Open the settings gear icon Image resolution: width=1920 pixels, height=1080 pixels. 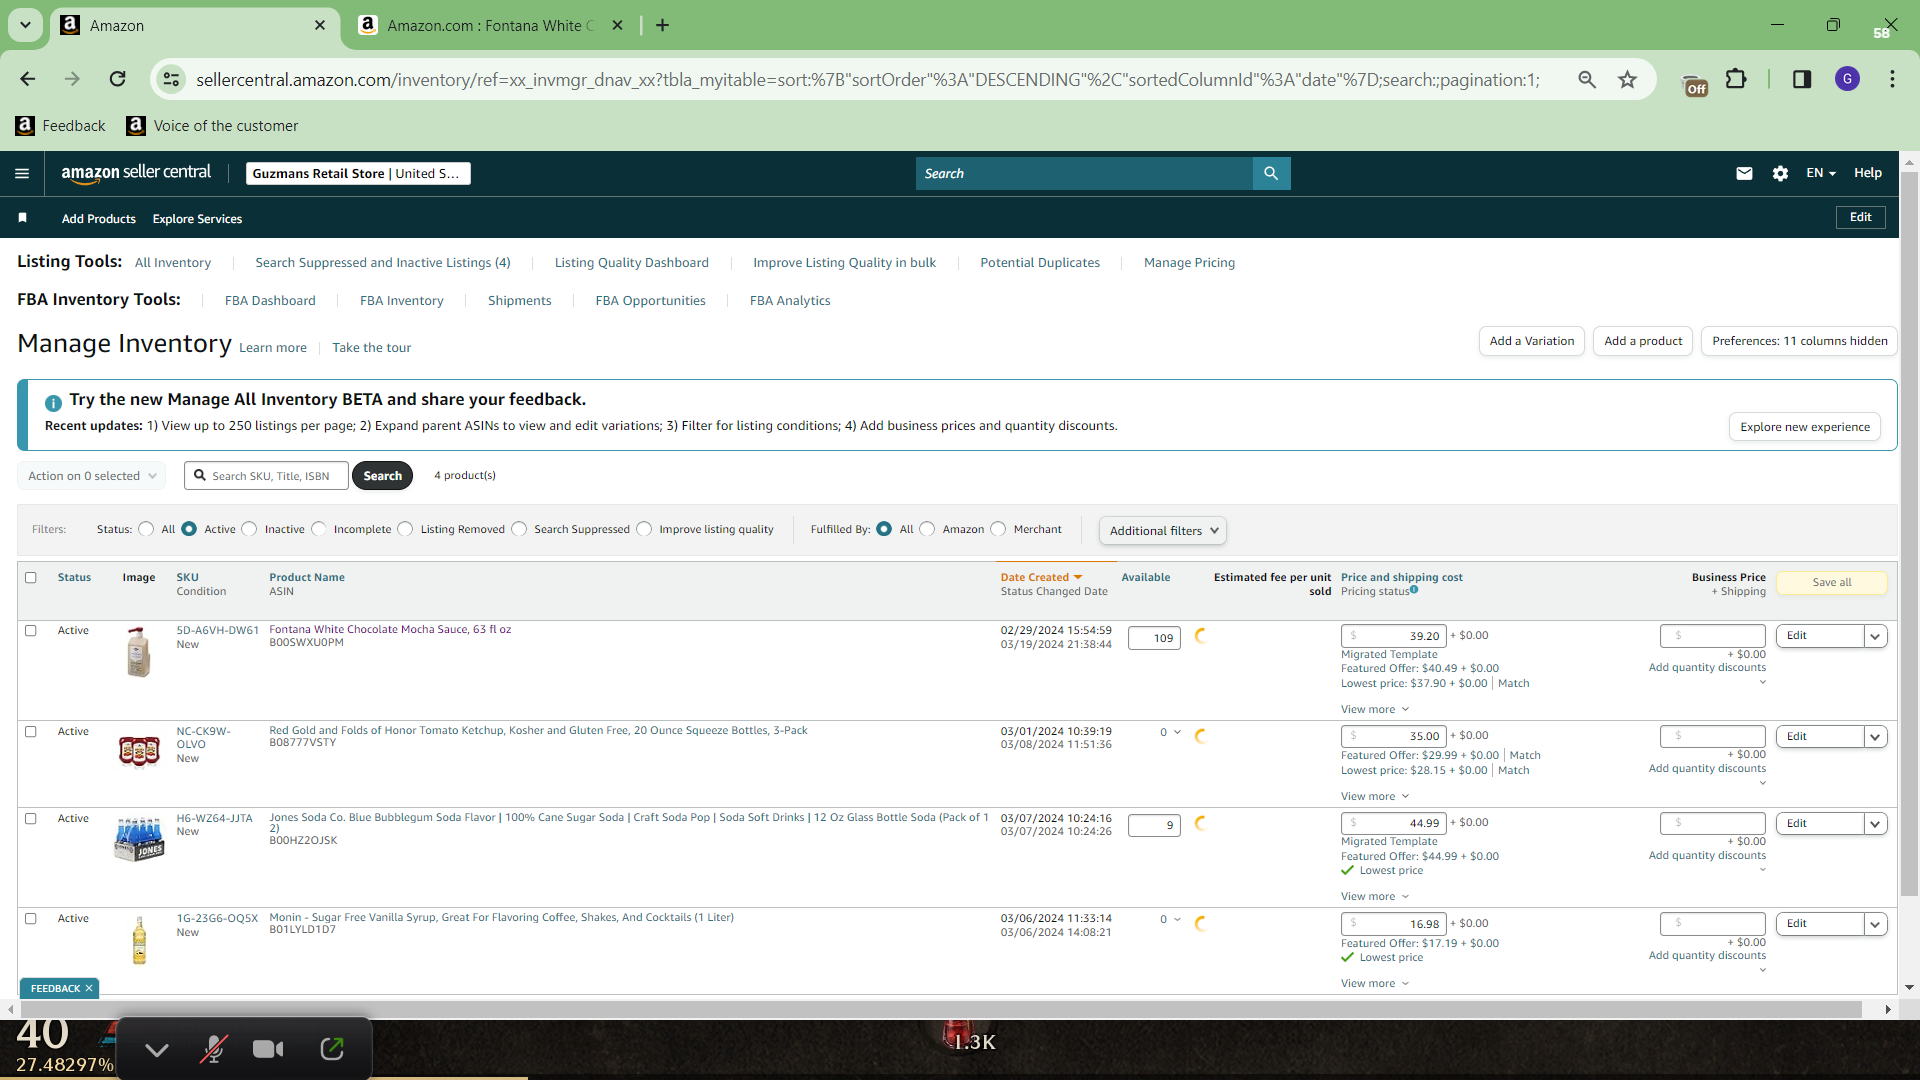point(1780,173)
